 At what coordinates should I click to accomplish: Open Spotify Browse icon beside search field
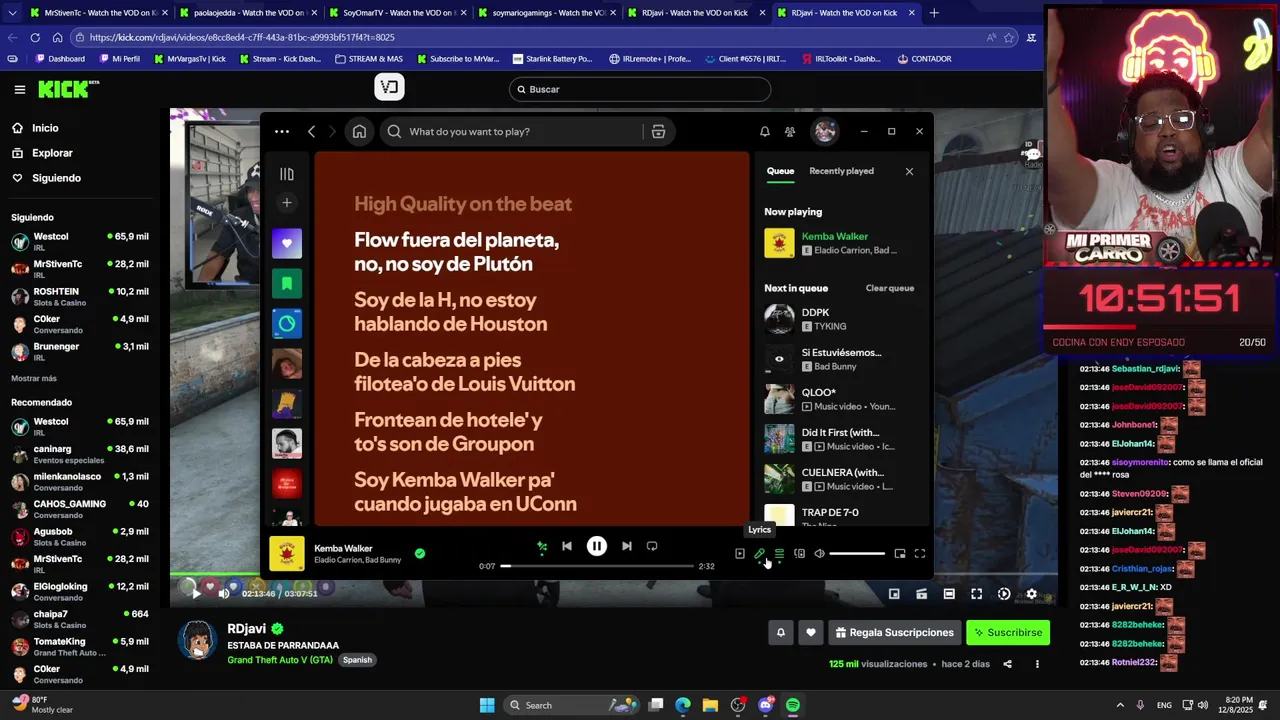[658, 131]
